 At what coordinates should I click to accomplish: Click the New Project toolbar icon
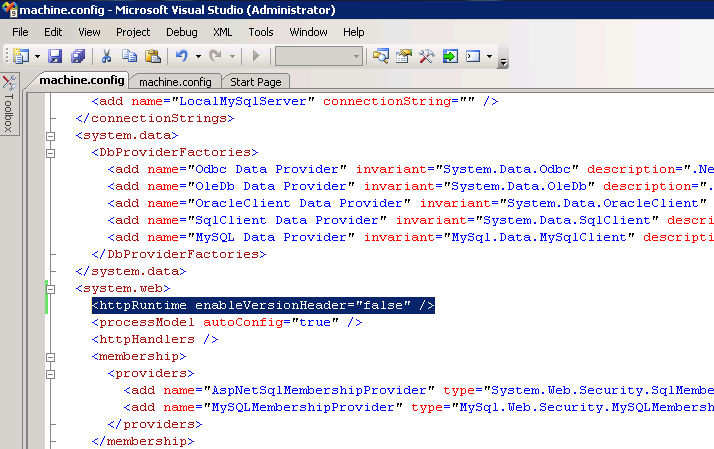tap(21, 56)
